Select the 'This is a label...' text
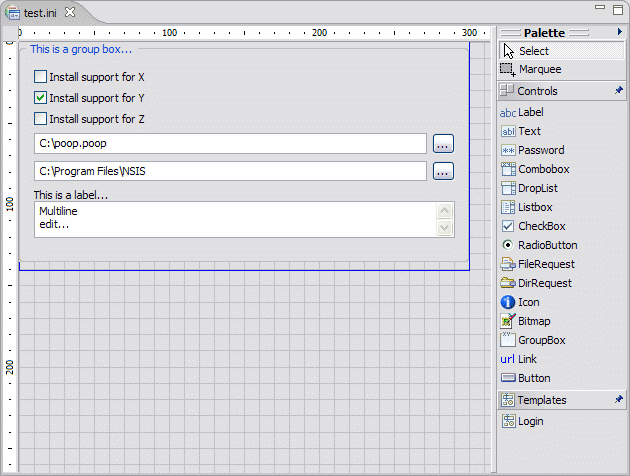 click(71, 195)
